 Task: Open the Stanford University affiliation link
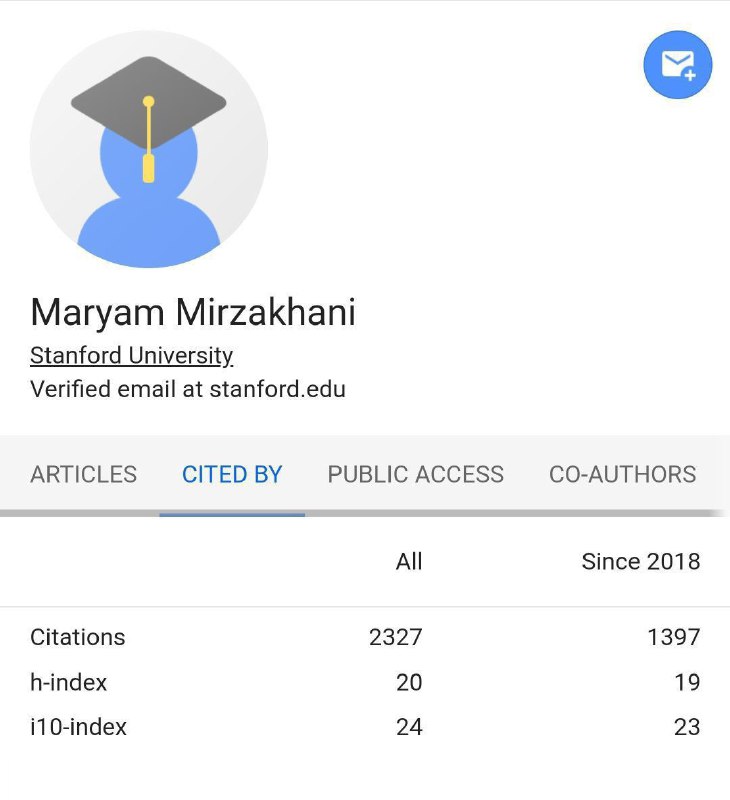[x=132, y=356]
